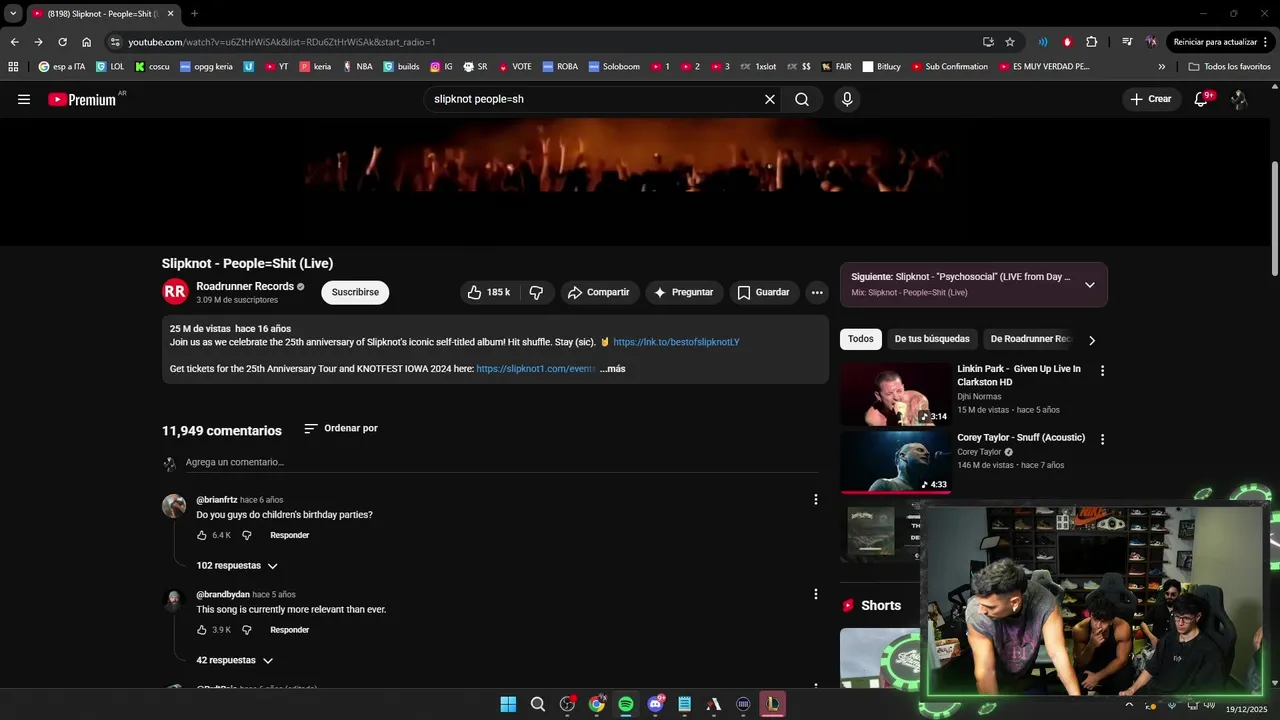Show more filter chips with right arrow
1280x720 pixels.
point(1092,340)
